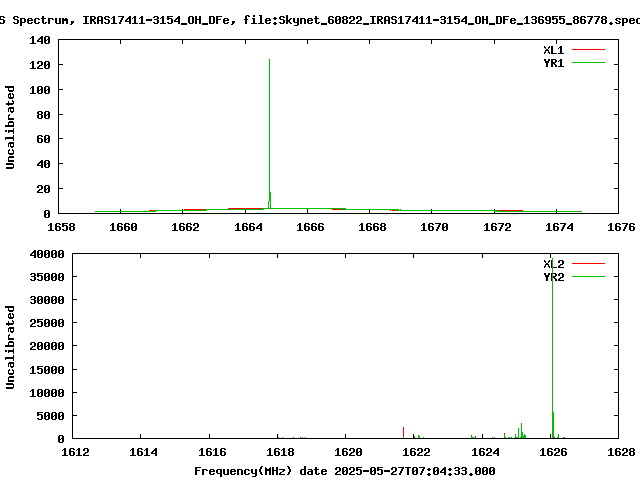Click the Frequency(MHz) date x-axis label
The height and width of the screenshot is (480, 640).
click(344, 471)
